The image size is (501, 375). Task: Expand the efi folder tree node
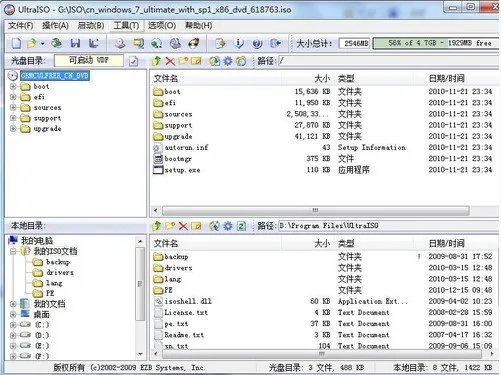(x=13, y=97)
